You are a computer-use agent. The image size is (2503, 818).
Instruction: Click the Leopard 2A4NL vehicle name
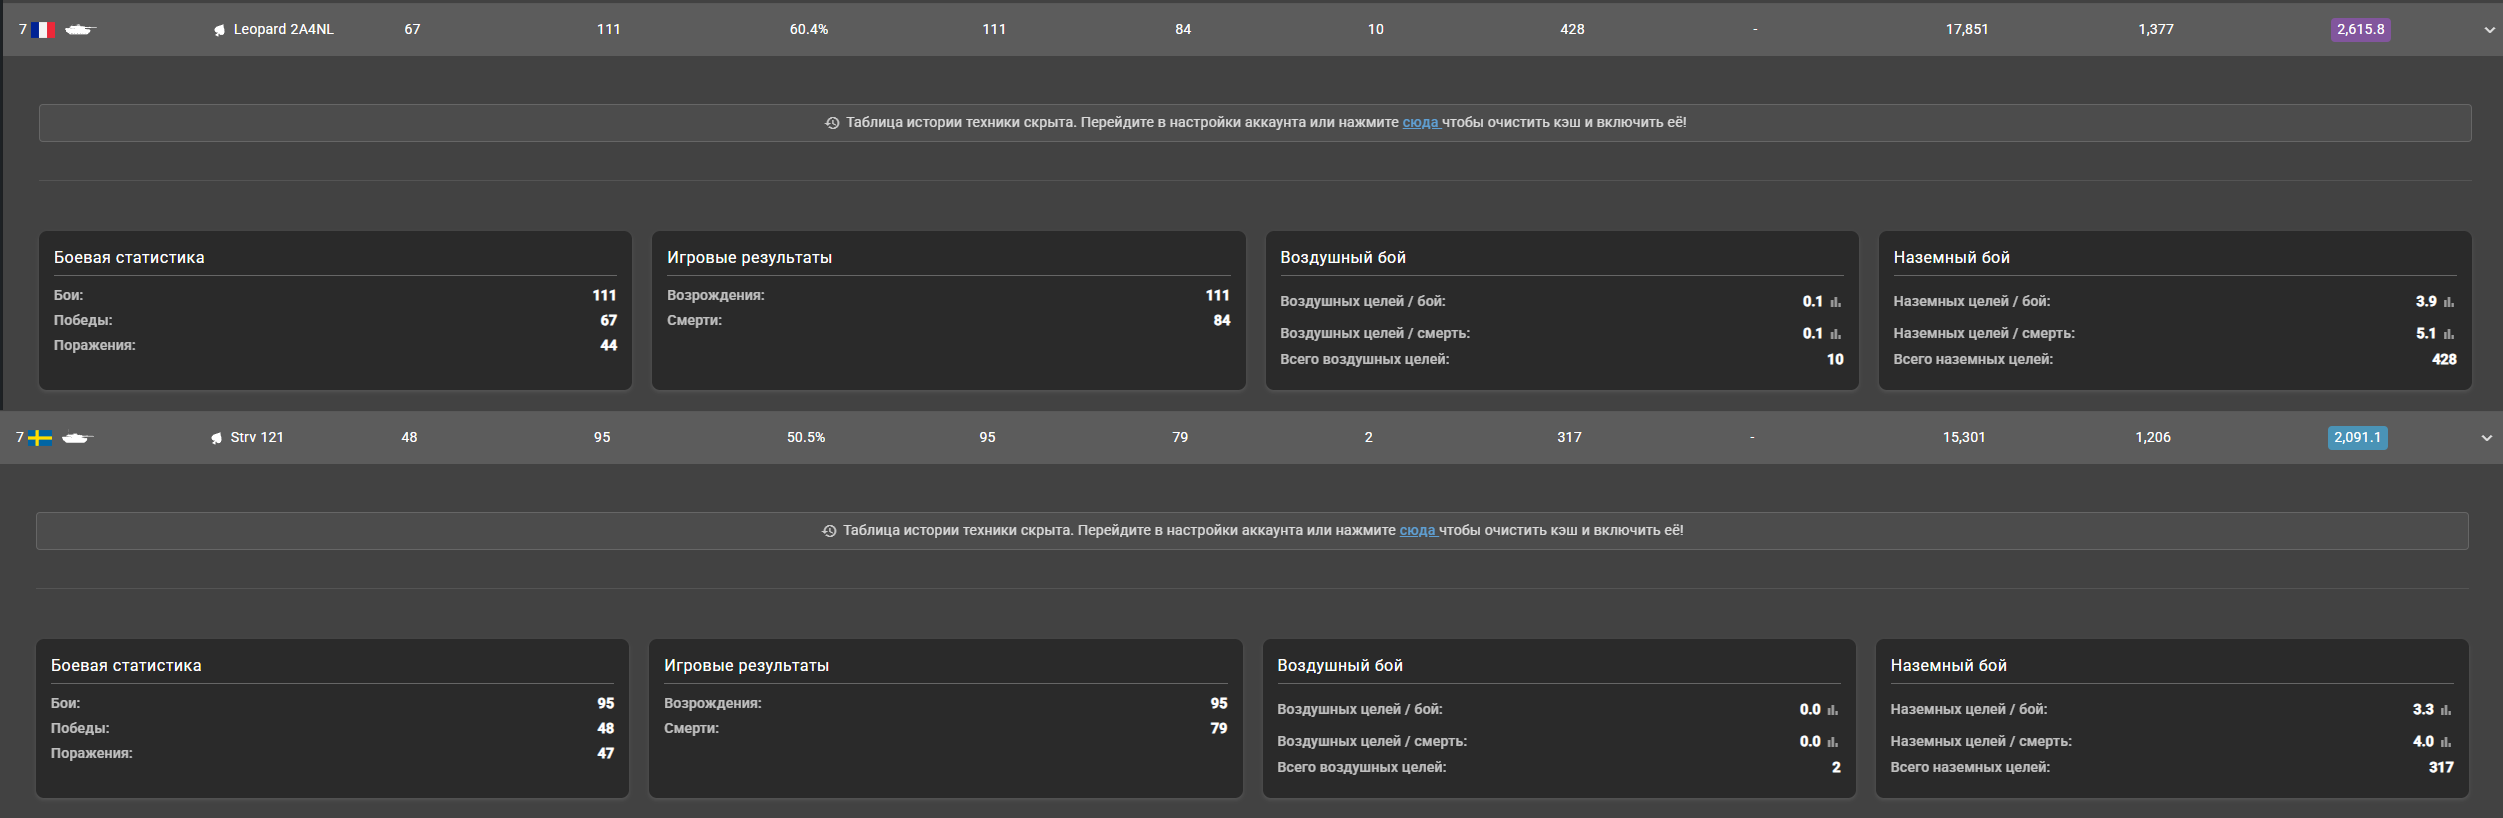coord(283,30)
